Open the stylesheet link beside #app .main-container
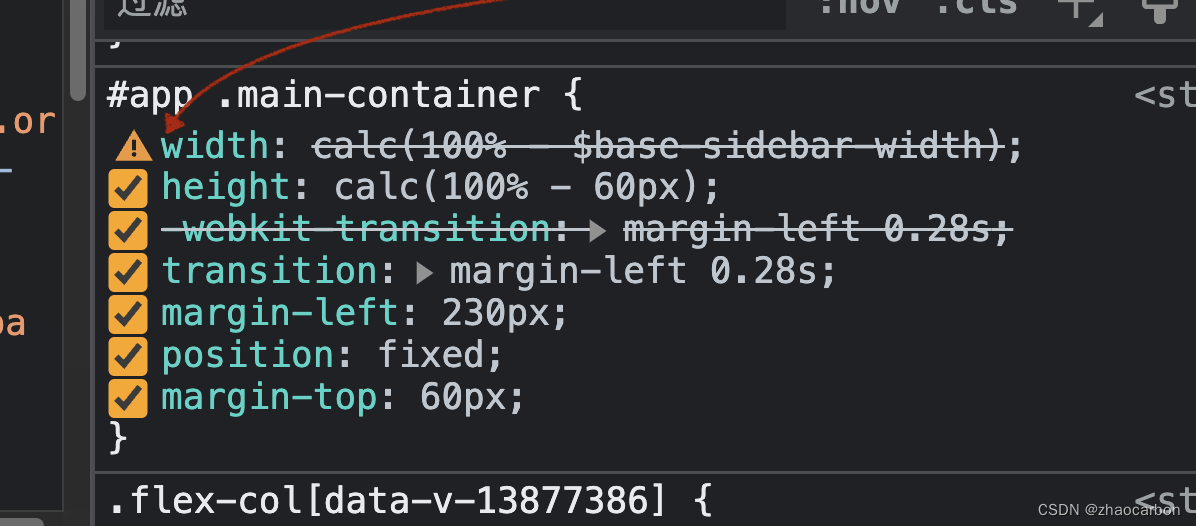1196x526 pixels. tap(1165, 96)
